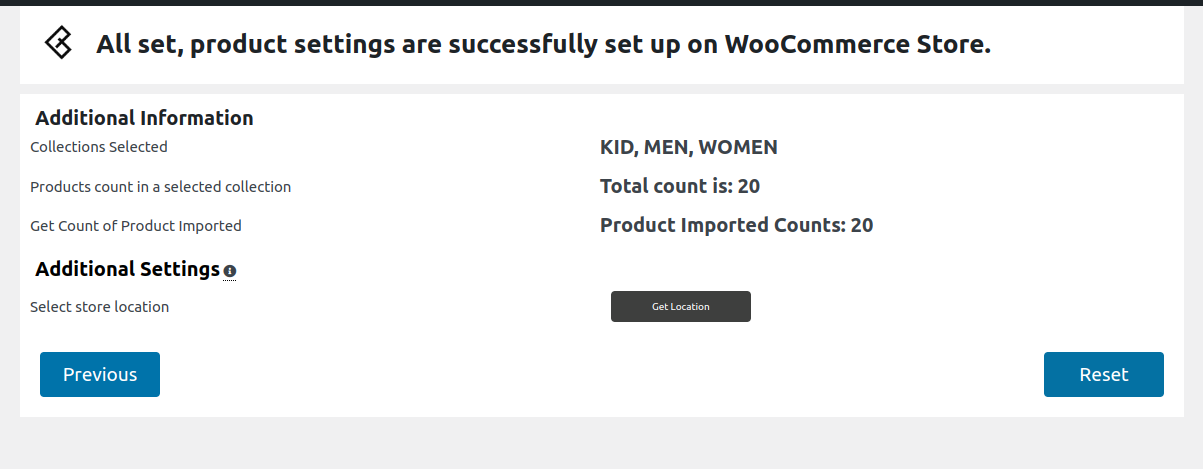Viewport: 1203px width, 469px height.
Task: Click the WOMEN collection name
Action: 738,148
